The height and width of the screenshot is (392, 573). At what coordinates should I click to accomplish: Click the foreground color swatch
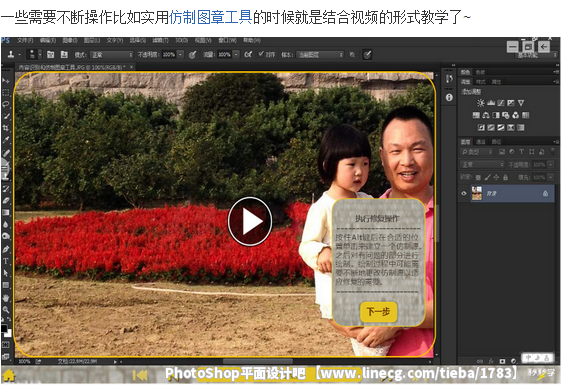point(4,328)
